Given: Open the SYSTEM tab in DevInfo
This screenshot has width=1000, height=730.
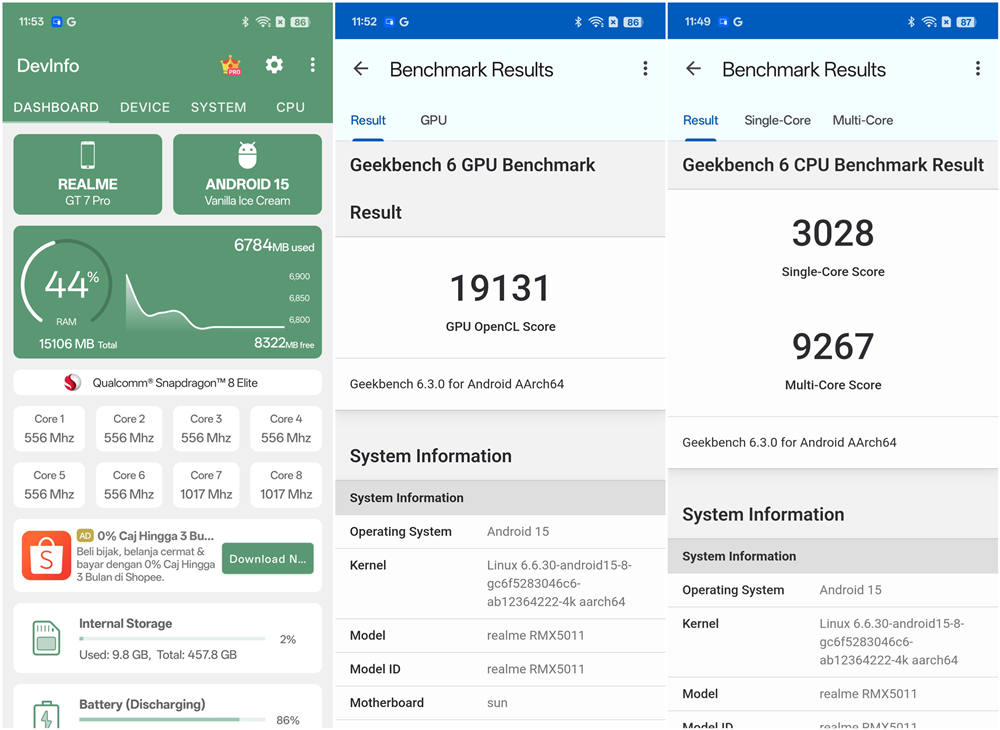Looking at the screenshot, I should click(218, 107).
